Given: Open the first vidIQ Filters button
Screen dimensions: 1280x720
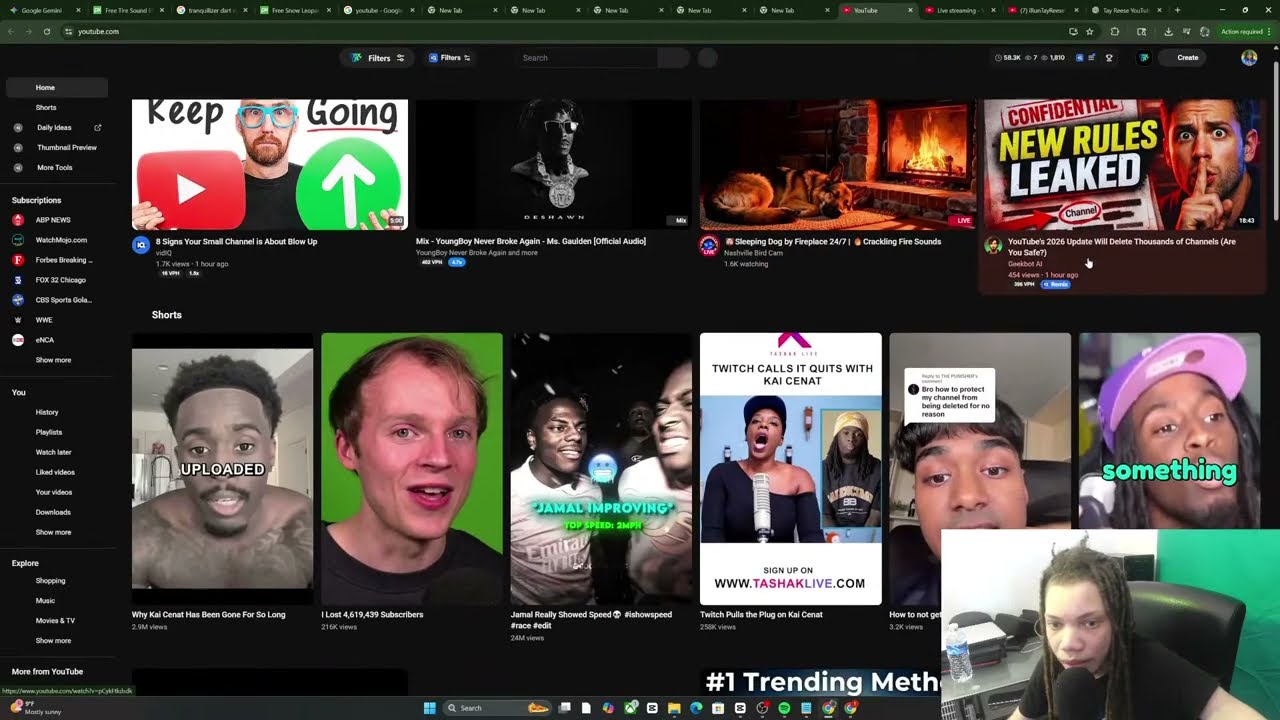Looking at the screenshot, I should 378,58.
